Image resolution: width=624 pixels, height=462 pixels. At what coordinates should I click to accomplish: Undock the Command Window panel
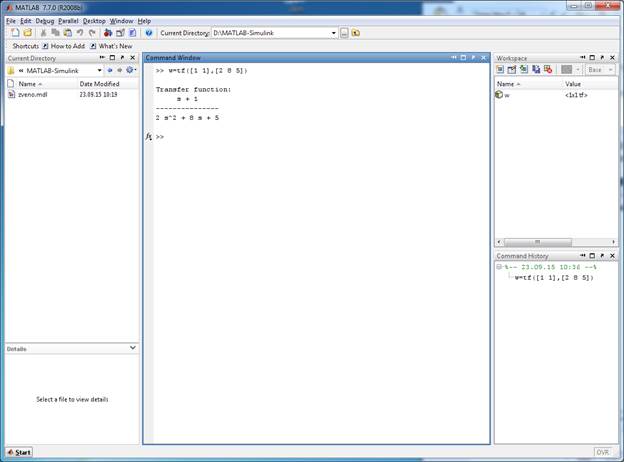pyautogui.click(x=473, y=58)
